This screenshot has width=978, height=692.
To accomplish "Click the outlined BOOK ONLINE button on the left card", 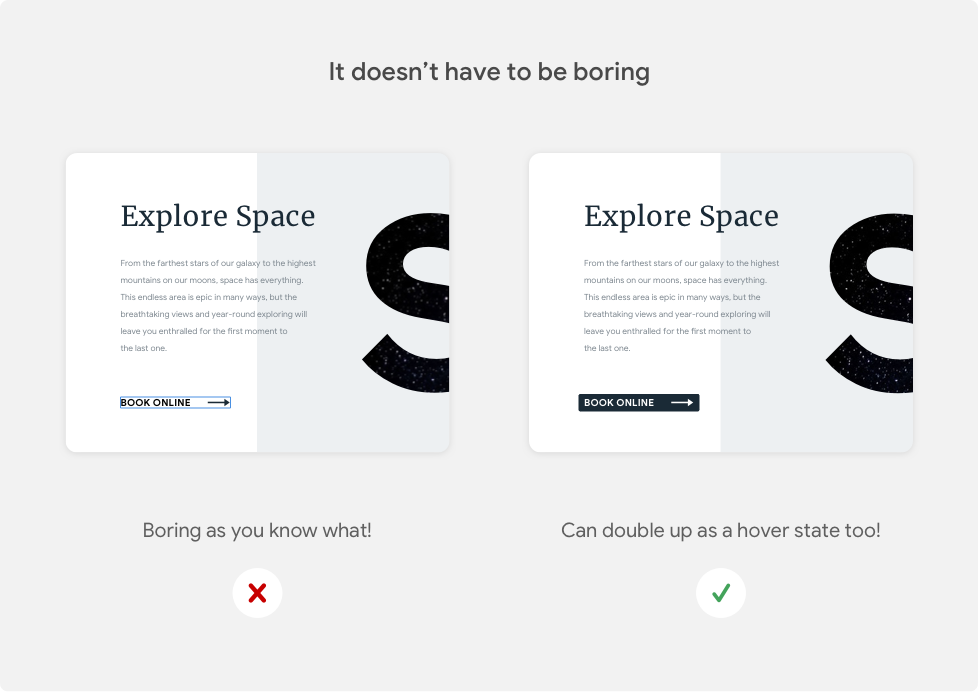I will (x=175, y=402).
